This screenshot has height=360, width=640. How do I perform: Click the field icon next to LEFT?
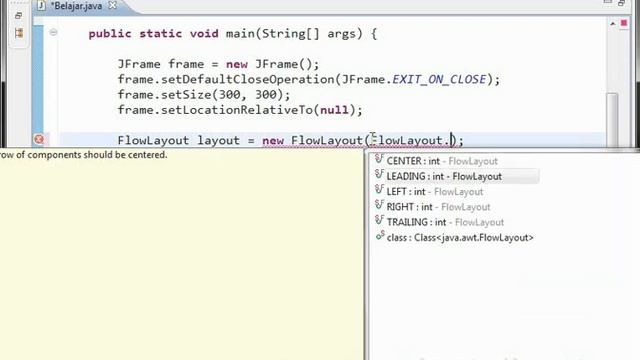379,190
